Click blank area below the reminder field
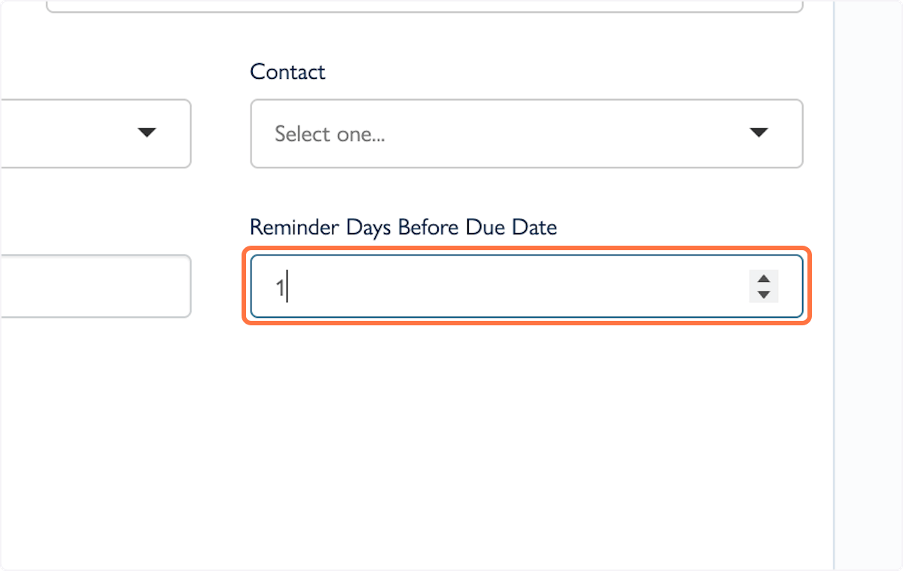This screenshot has height=572, width=904. tap(525, 420)
